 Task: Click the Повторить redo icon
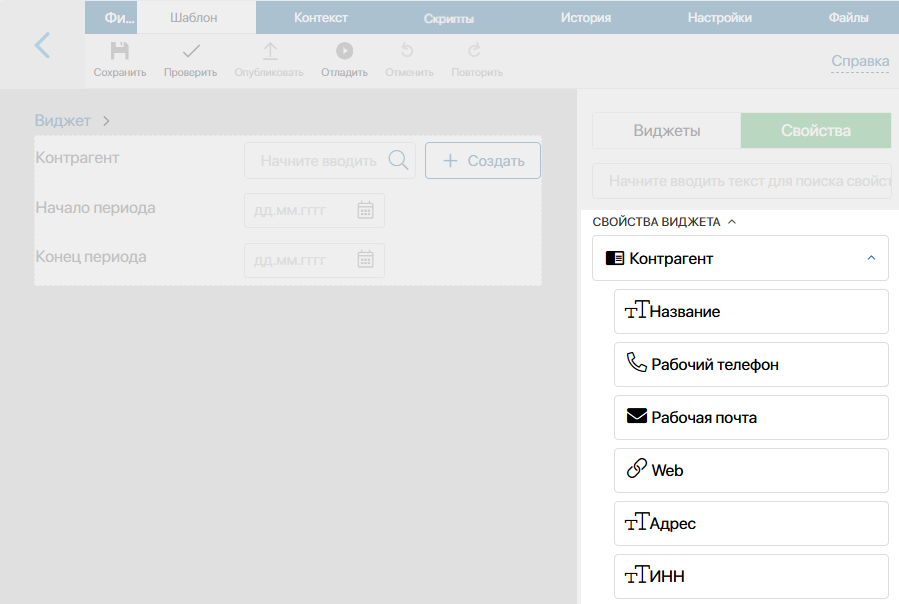tap(474, 50)
